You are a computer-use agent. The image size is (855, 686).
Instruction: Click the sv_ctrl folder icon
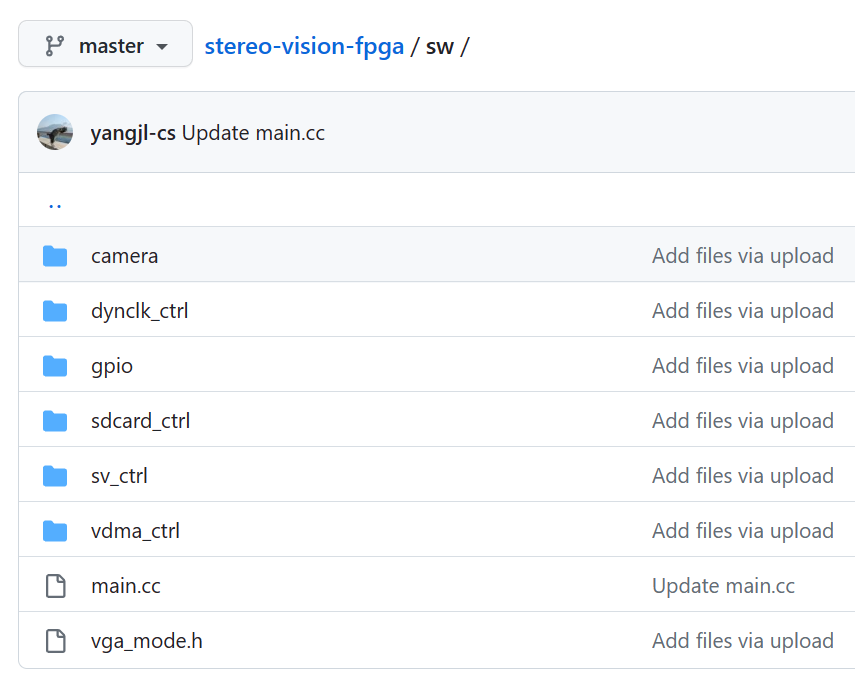55,476
